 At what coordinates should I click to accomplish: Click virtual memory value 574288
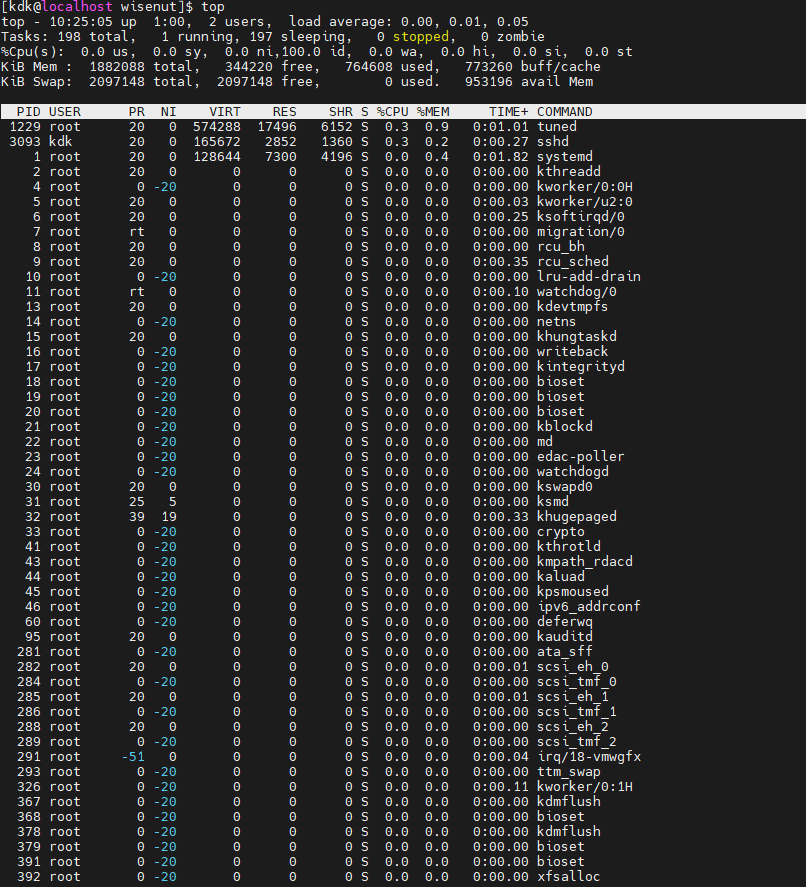(217, 127)
